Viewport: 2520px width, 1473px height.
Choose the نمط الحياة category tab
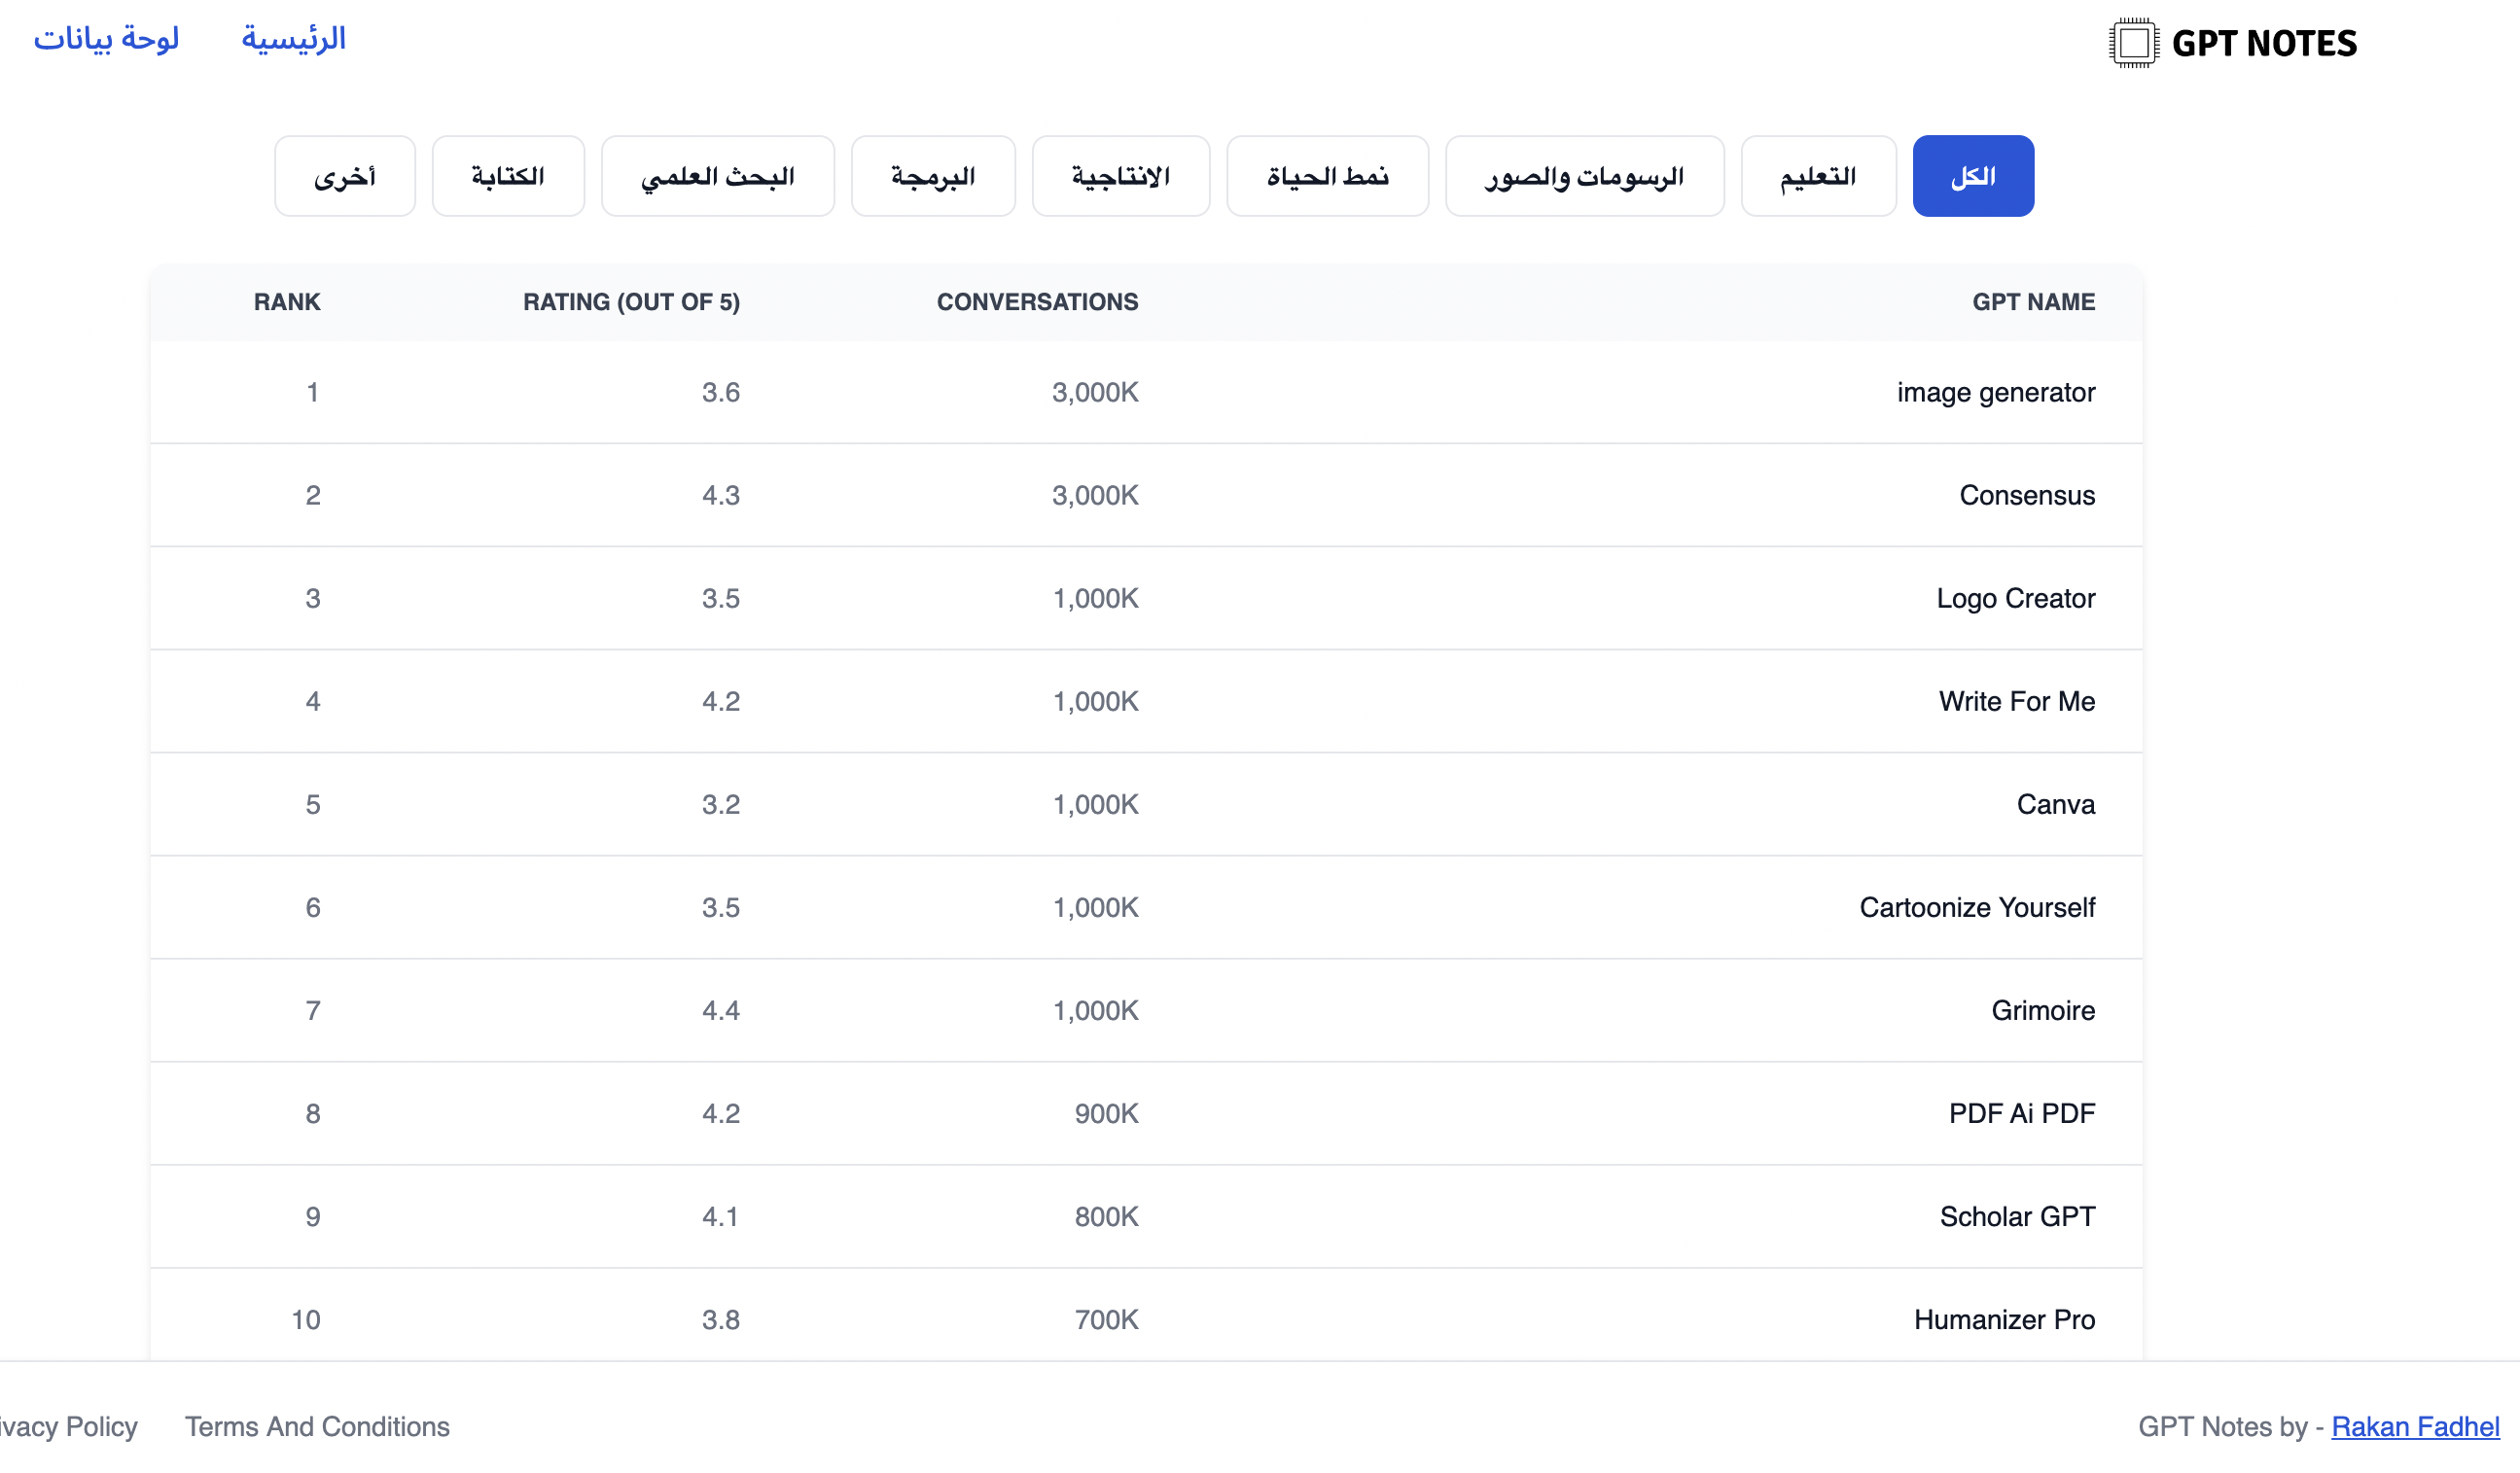click(1327, 176)
